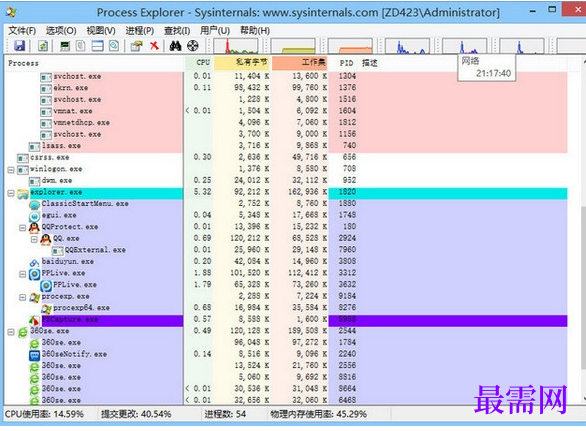This screenshot has height=431, width=586.
Task: Collapse the QQ.exe tree node
Action: [x=34, y=239]
